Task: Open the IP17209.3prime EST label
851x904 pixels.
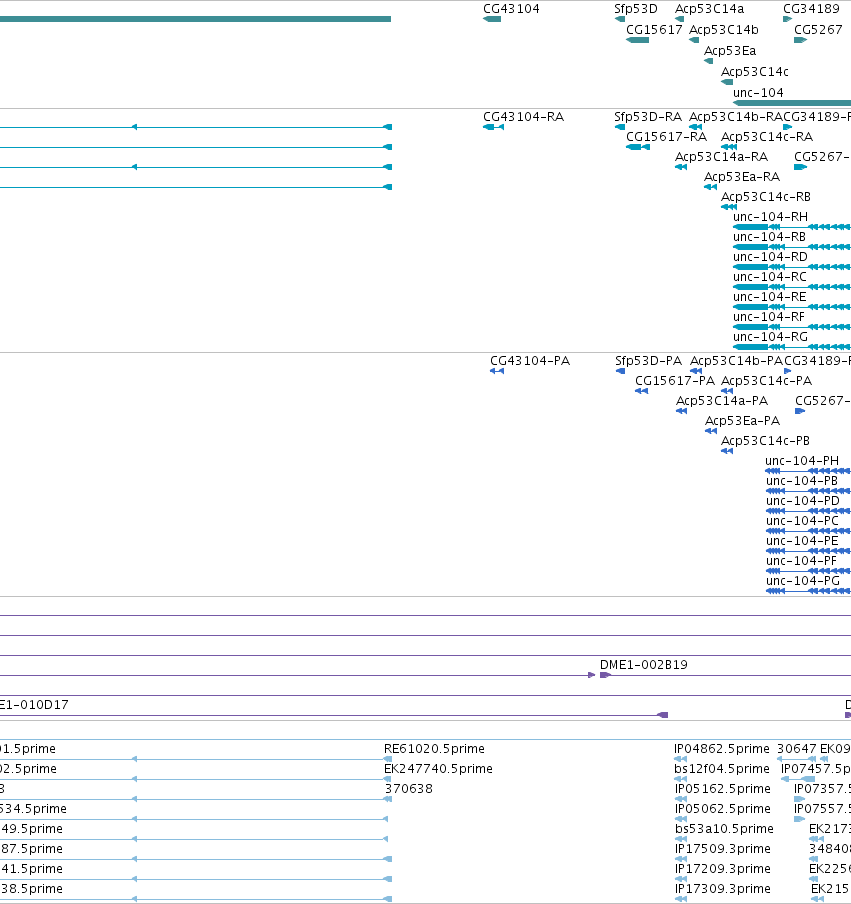Action: point(722,868)
